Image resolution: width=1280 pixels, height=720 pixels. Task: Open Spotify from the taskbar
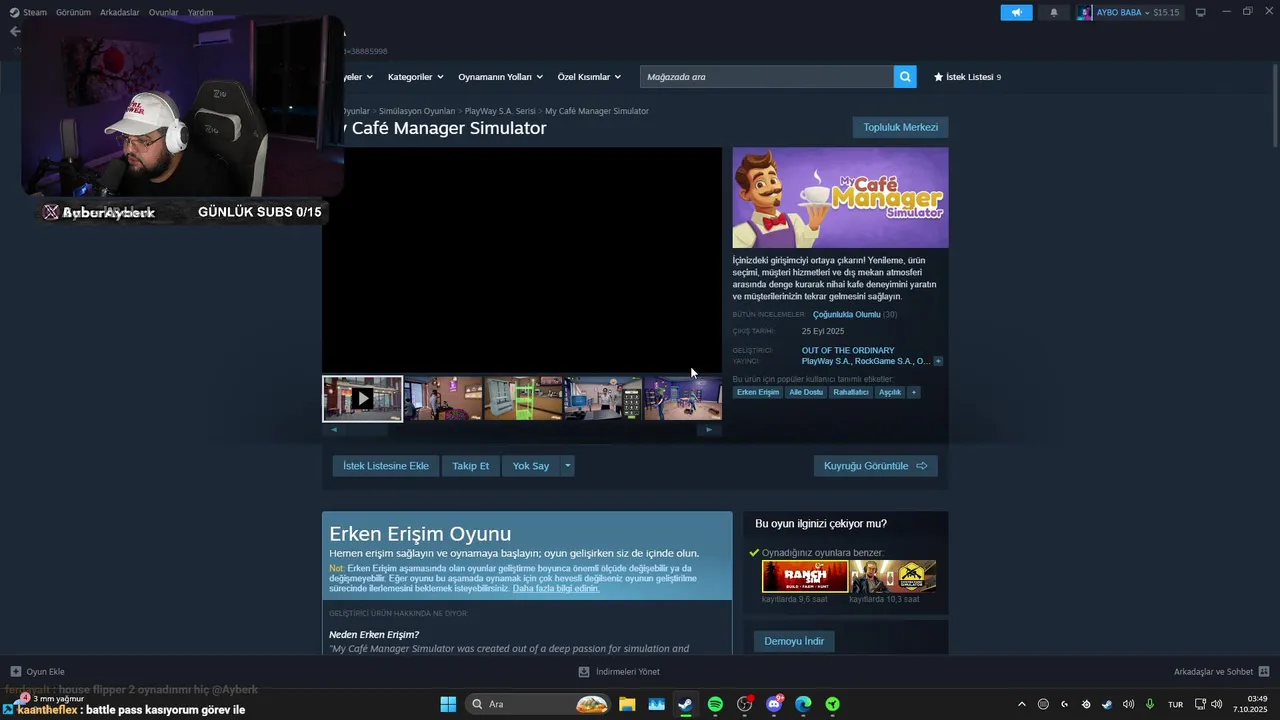coord(715,704)
